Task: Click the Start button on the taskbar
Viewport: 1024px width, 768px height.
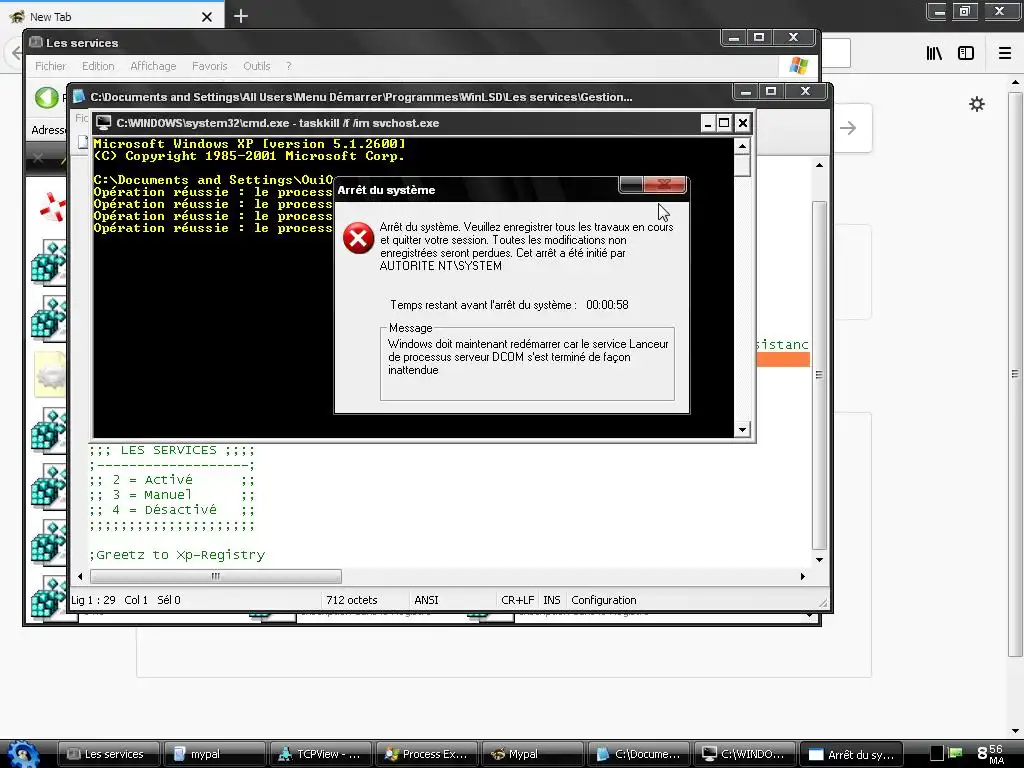Action: (23, 754)
